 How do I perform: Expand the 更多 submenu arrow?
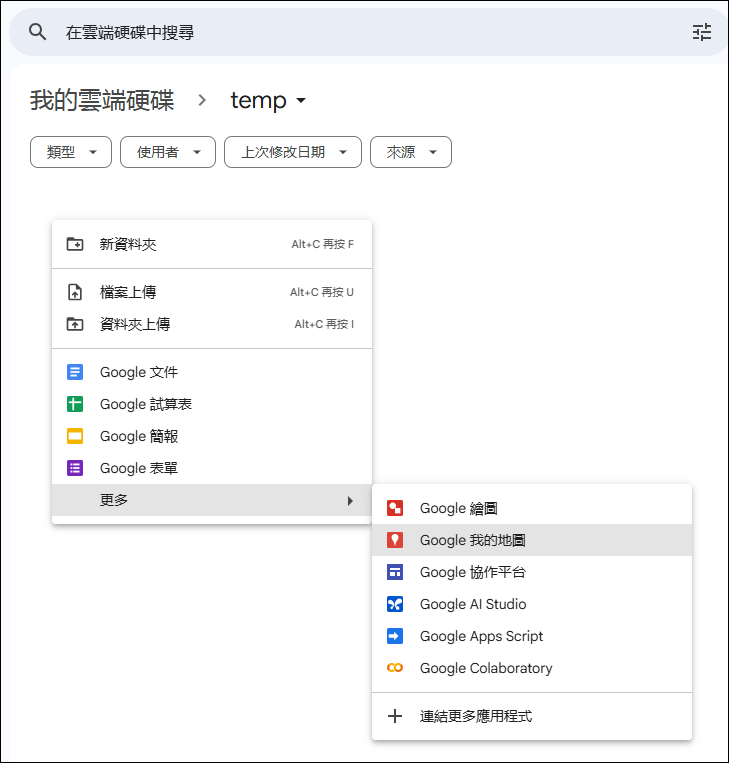pyautogui.click(x=350, y=501)
